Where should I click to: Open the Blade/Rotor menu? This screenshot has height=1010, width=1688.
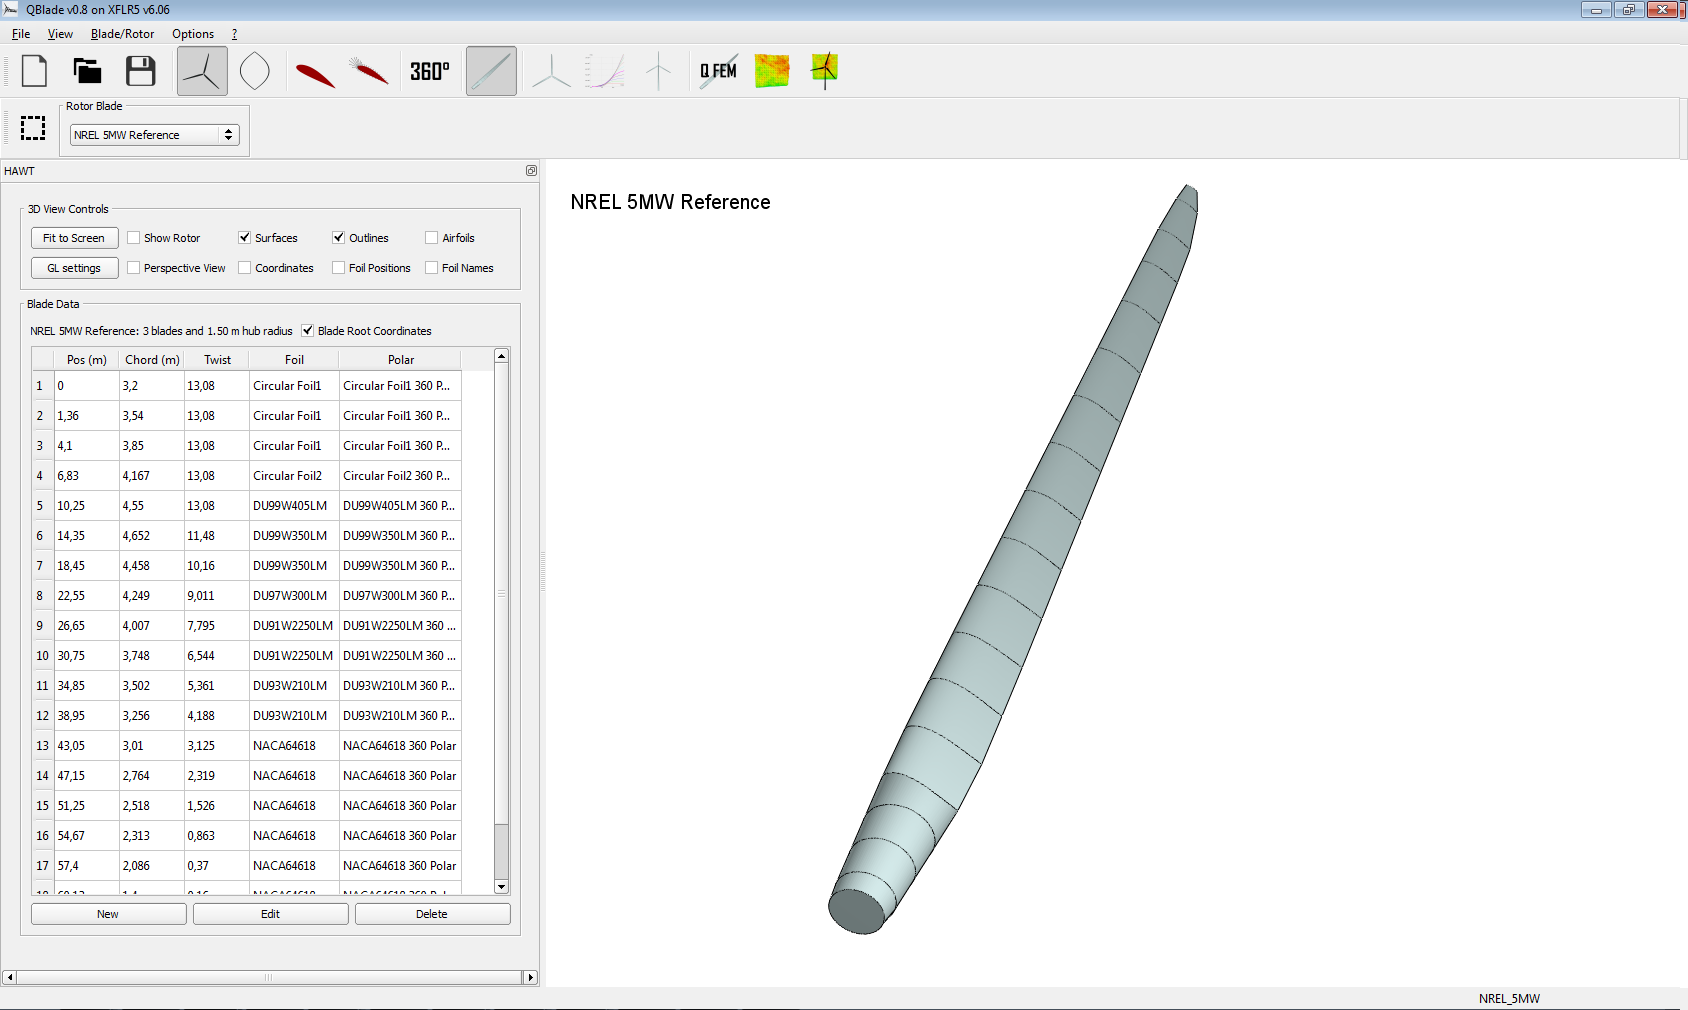tap(122, 34)
